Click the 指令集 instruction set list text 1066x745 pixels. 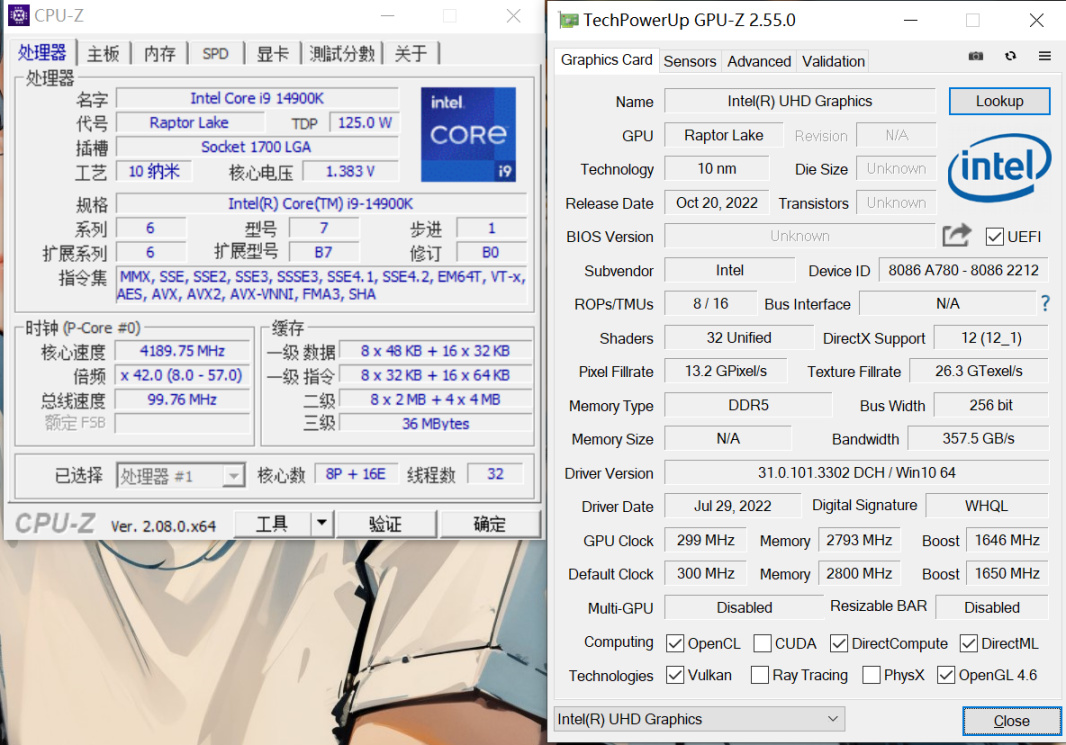point(322,285)
